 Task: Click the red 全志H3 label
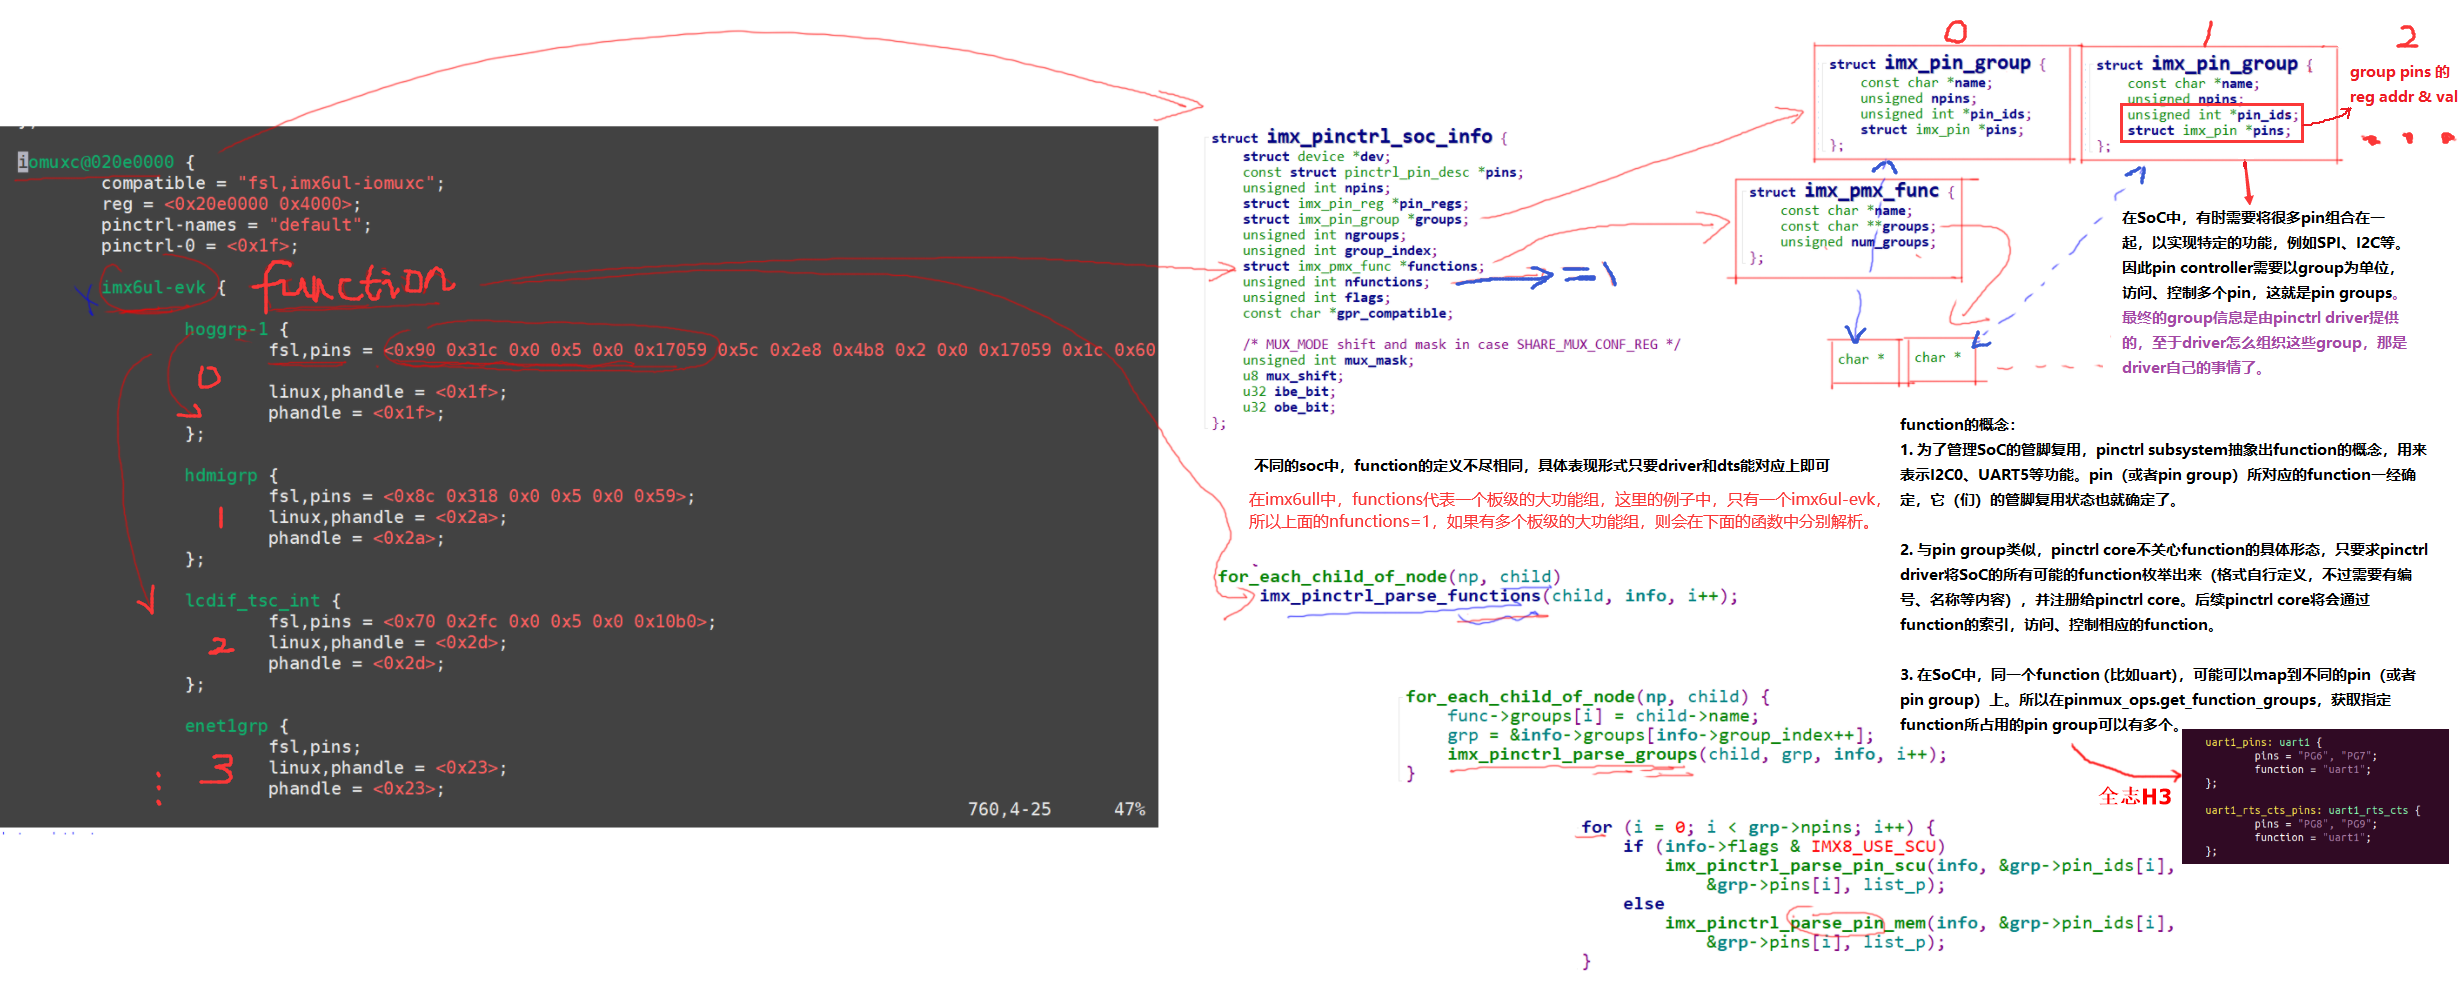2134,796
